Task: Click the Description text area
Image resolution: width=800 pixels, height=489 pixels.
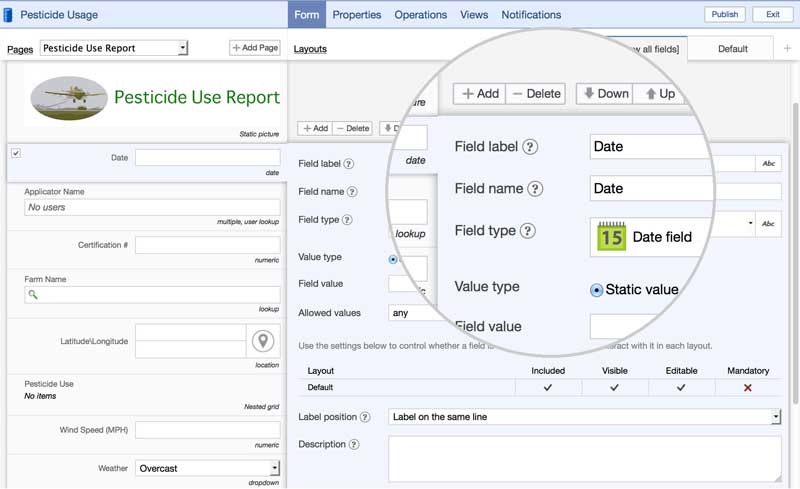Action: pos(585,458)
